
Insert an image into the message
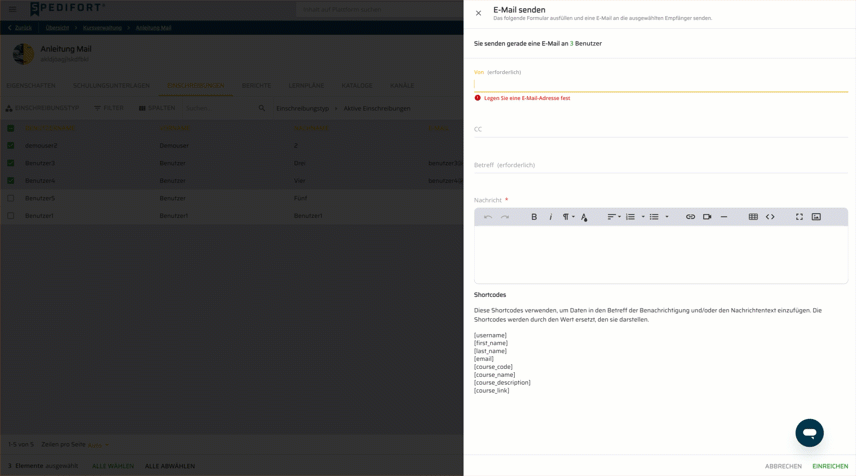pyautogui.click(x=816, y=217)
